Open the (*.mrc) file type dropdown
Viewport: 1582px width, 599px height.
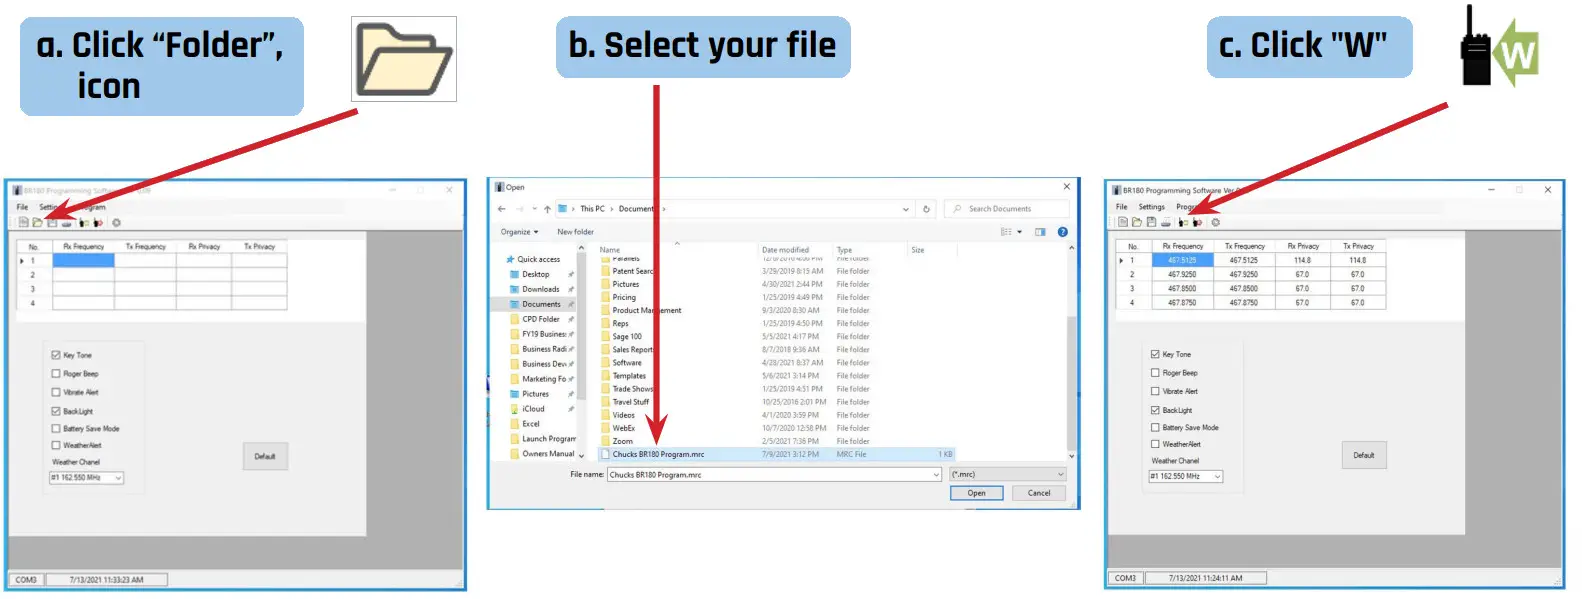tap(1007, 475)
